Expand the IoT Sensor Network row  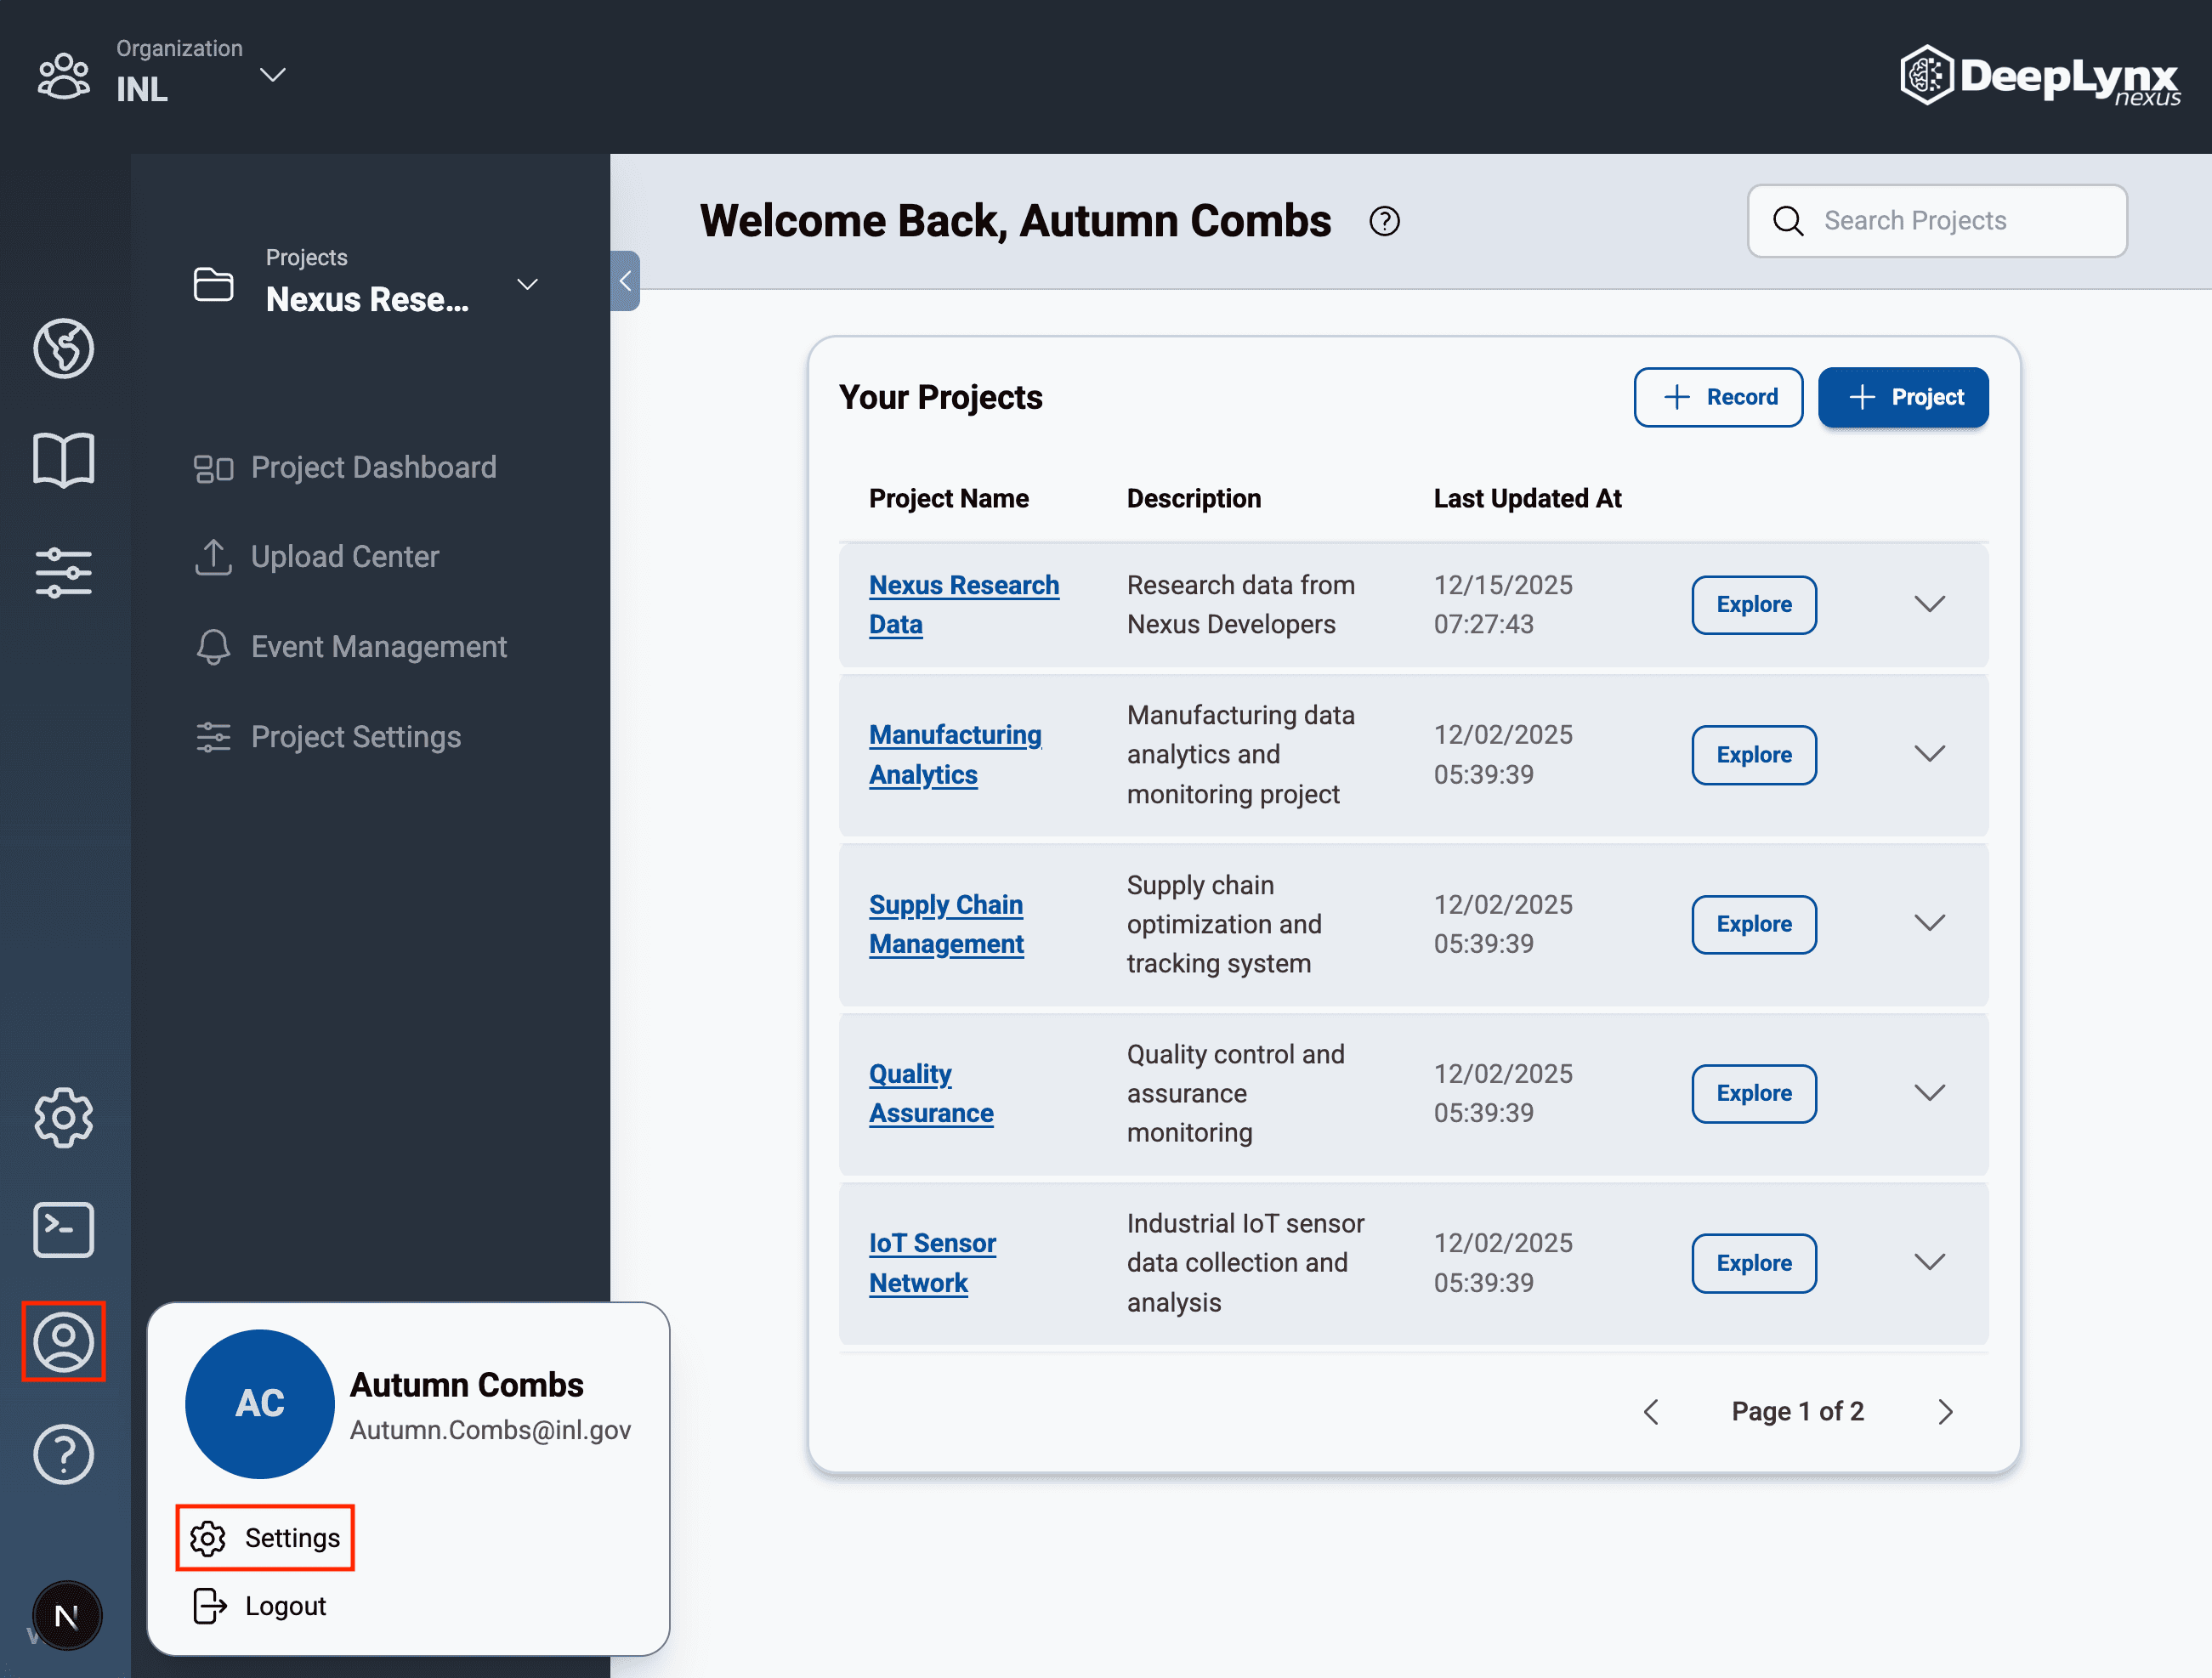click(x=1929, y=1262)
